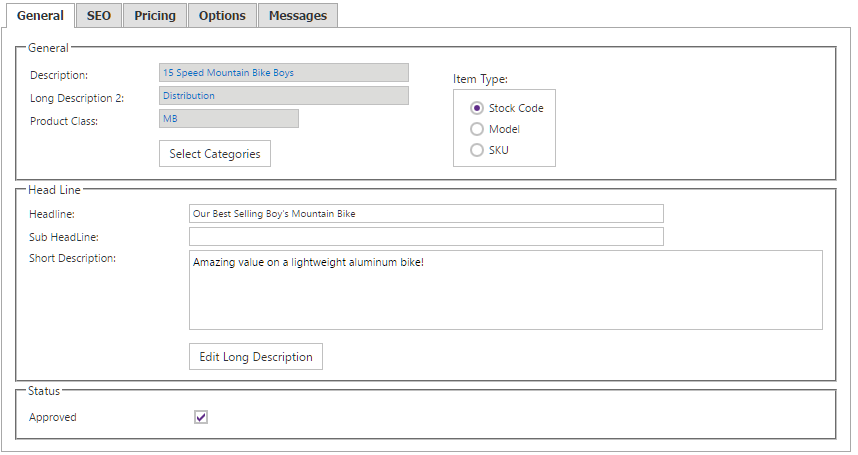Focus the Headline text input

(426, 214)
